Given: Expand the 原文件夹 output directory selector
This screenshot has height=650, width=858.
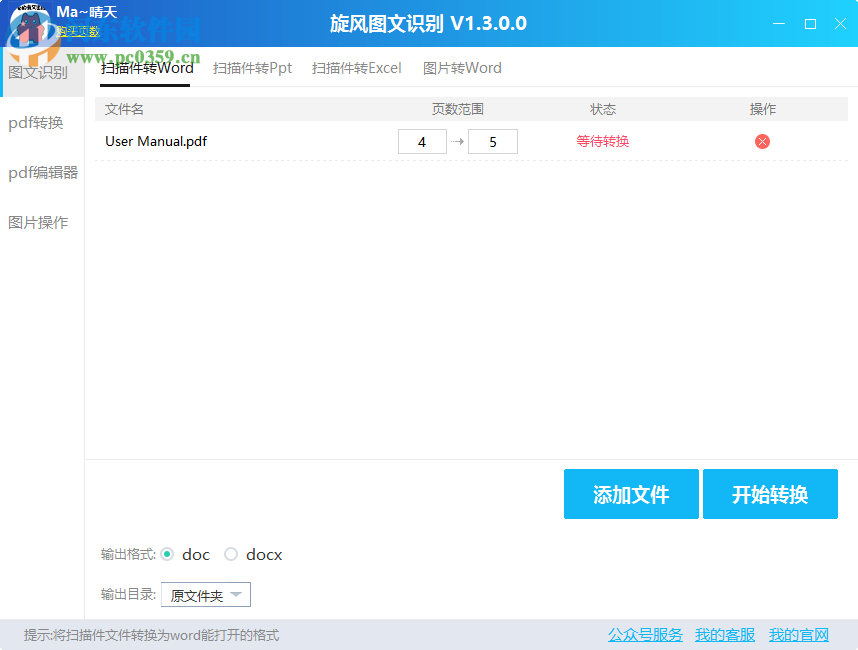Looking at the screenshot, I should 236,594.
